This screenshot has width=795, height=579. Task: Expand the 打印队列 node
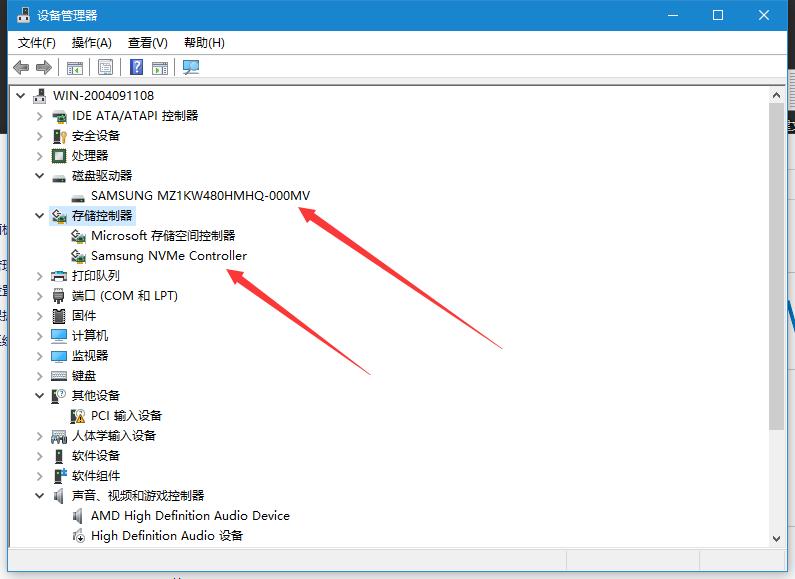click(40, 276)
